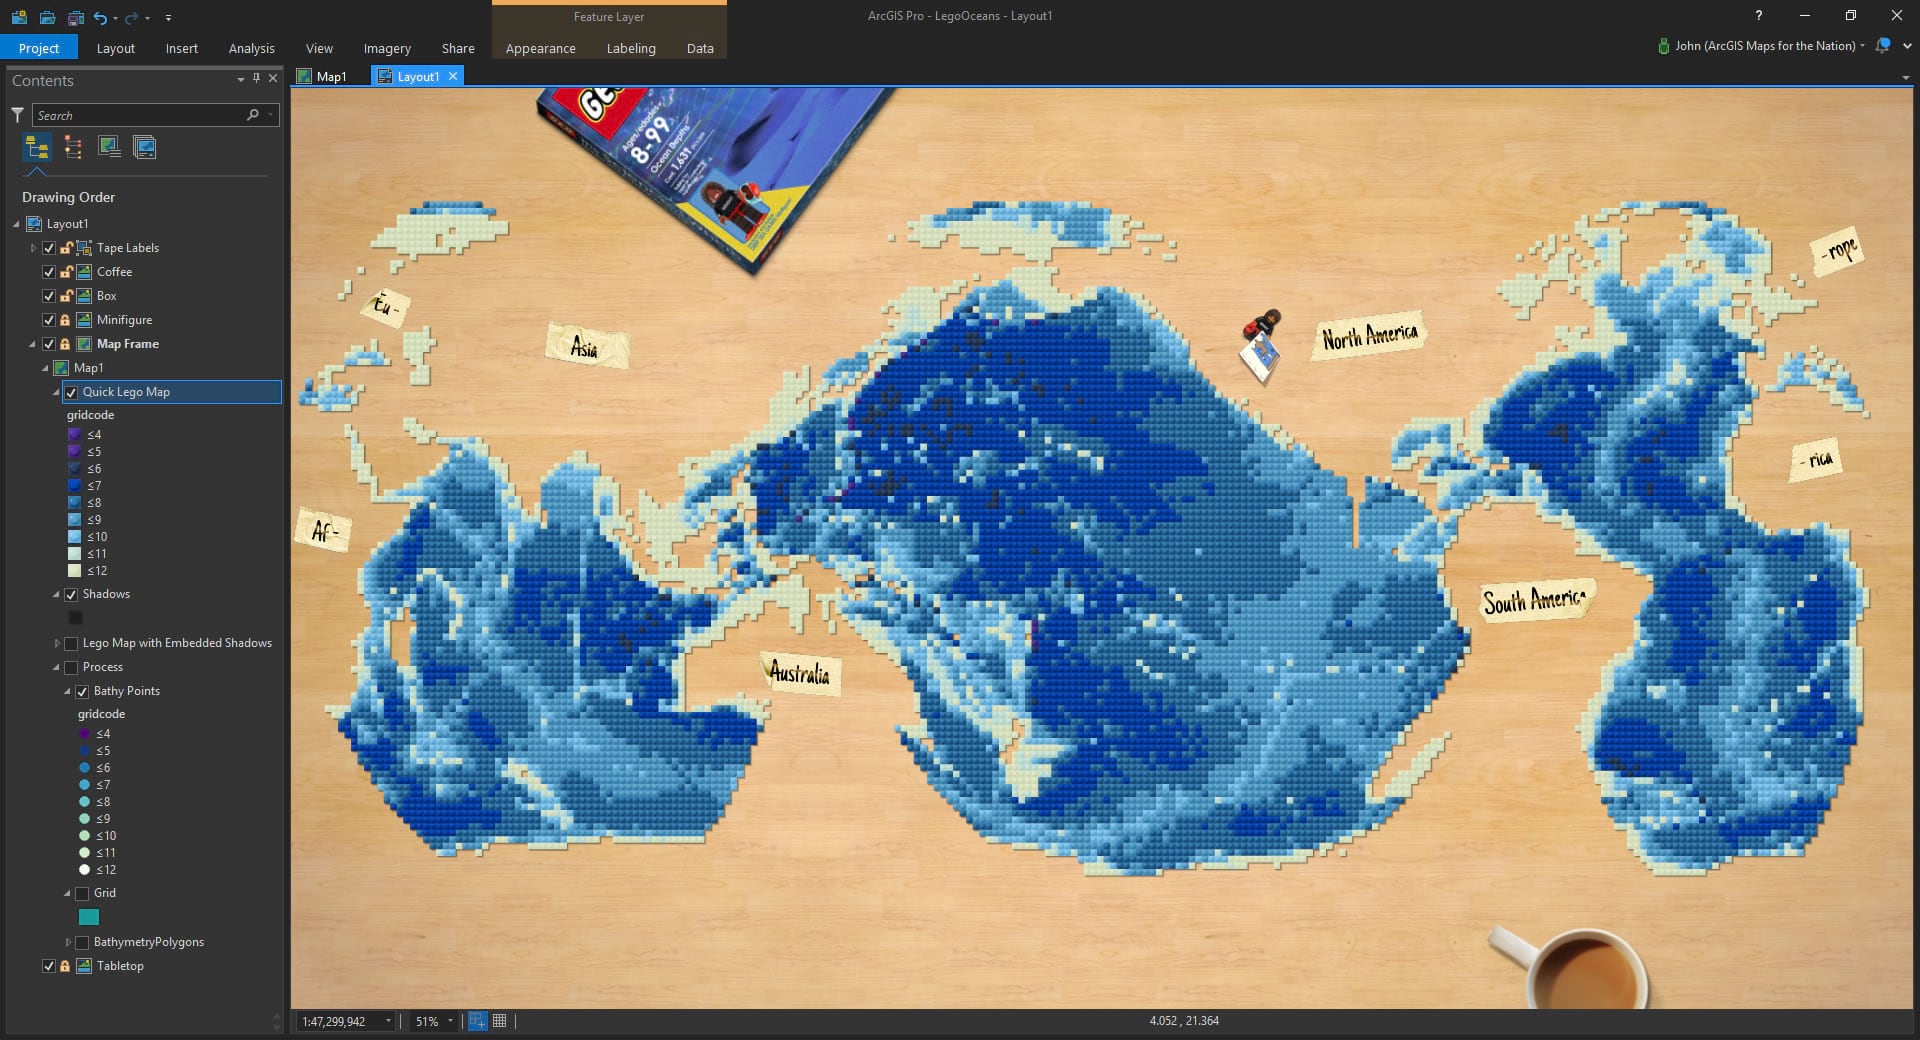Expand the Tape Labels group

click(x=33, y=247)
